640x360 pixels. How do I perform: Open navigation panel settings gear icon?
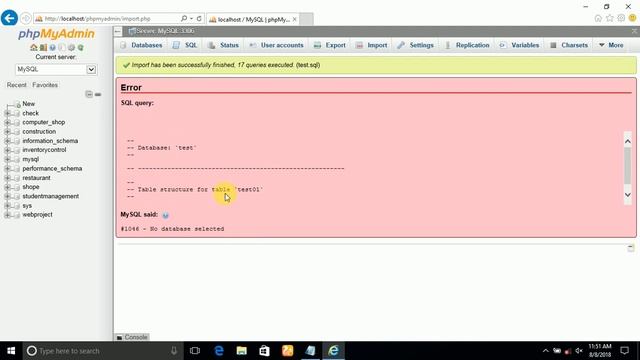tap(71, 48)
